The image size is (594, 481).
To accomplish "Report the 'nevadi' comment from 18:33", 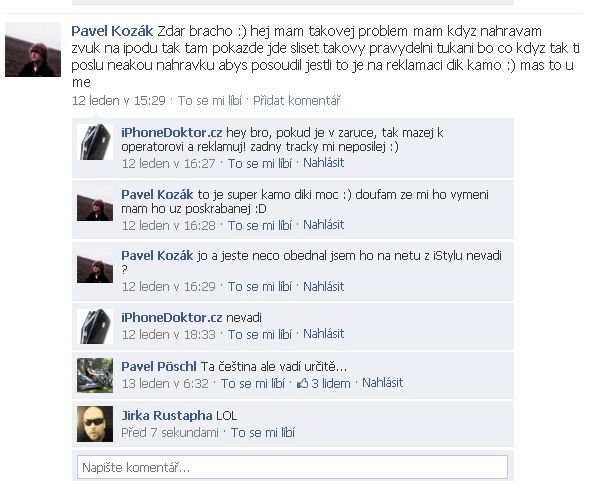I will [x=324, y=334].
